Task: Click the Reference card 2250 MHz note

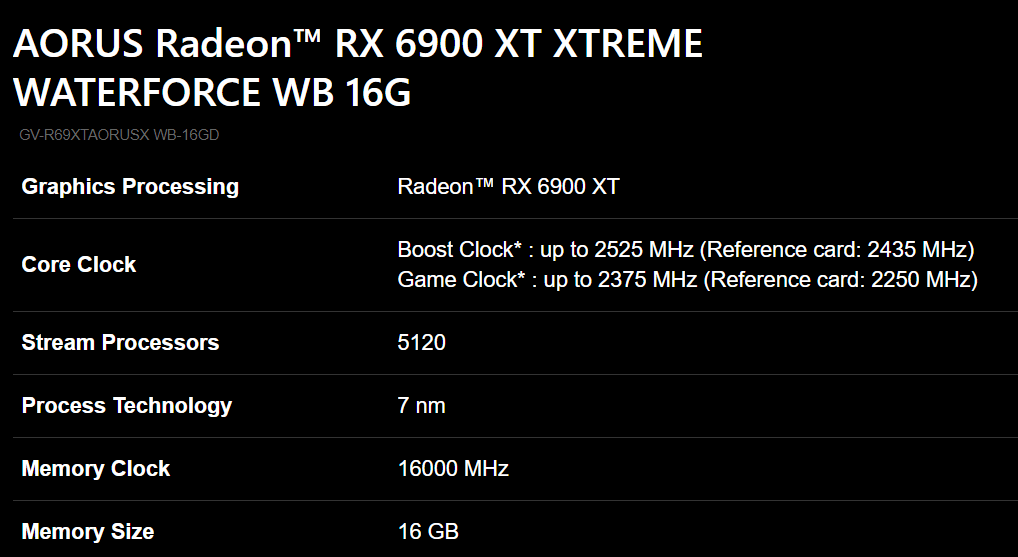Action: click(x=840, y=280)
